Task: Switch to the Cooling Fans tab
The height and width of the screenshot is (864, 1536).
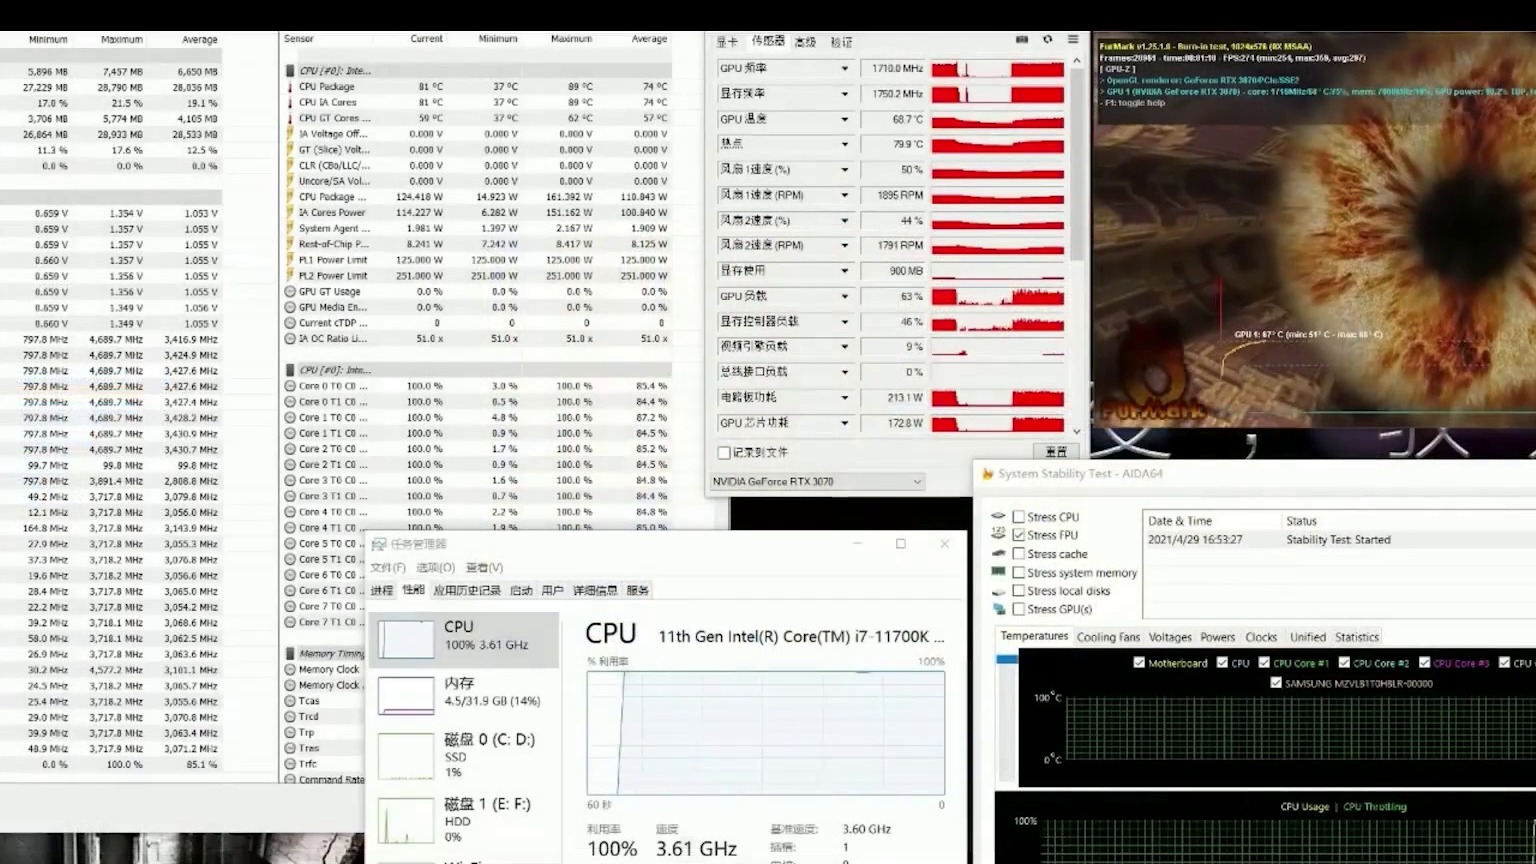Action: [x=1108, y=636]
